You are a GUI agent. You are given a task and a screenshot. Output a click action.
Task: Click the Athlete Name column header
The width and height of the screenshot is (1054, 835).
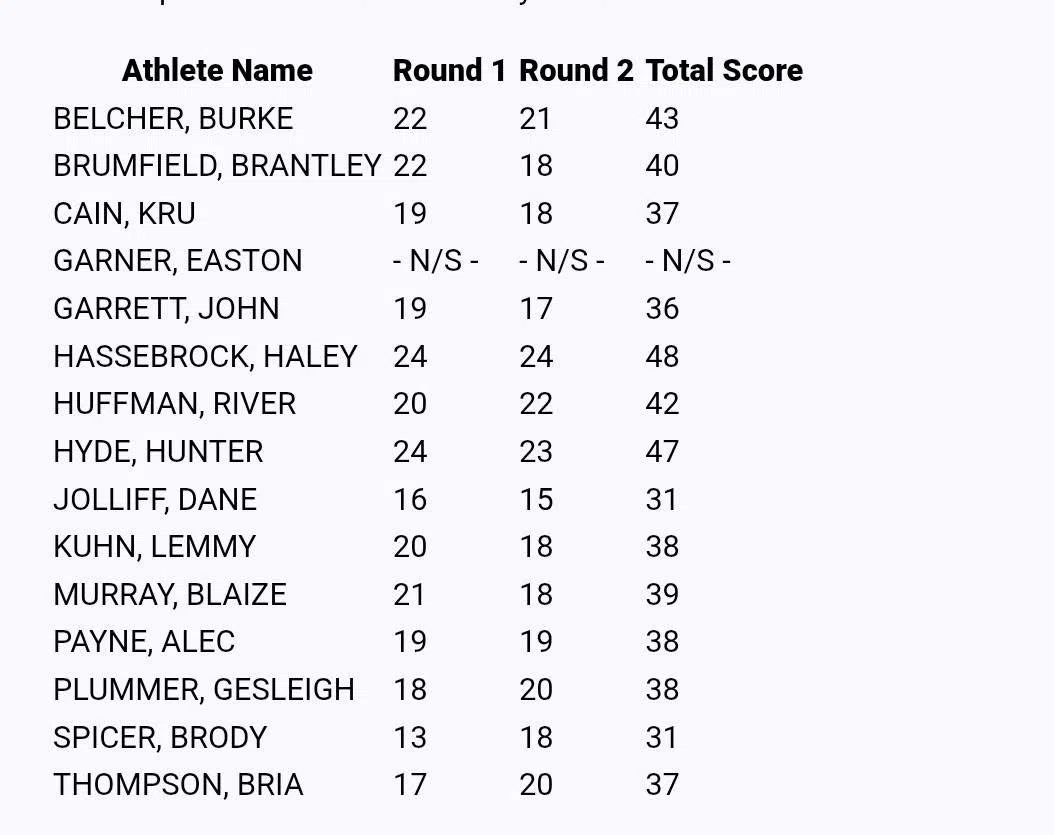tap(217, 71)
